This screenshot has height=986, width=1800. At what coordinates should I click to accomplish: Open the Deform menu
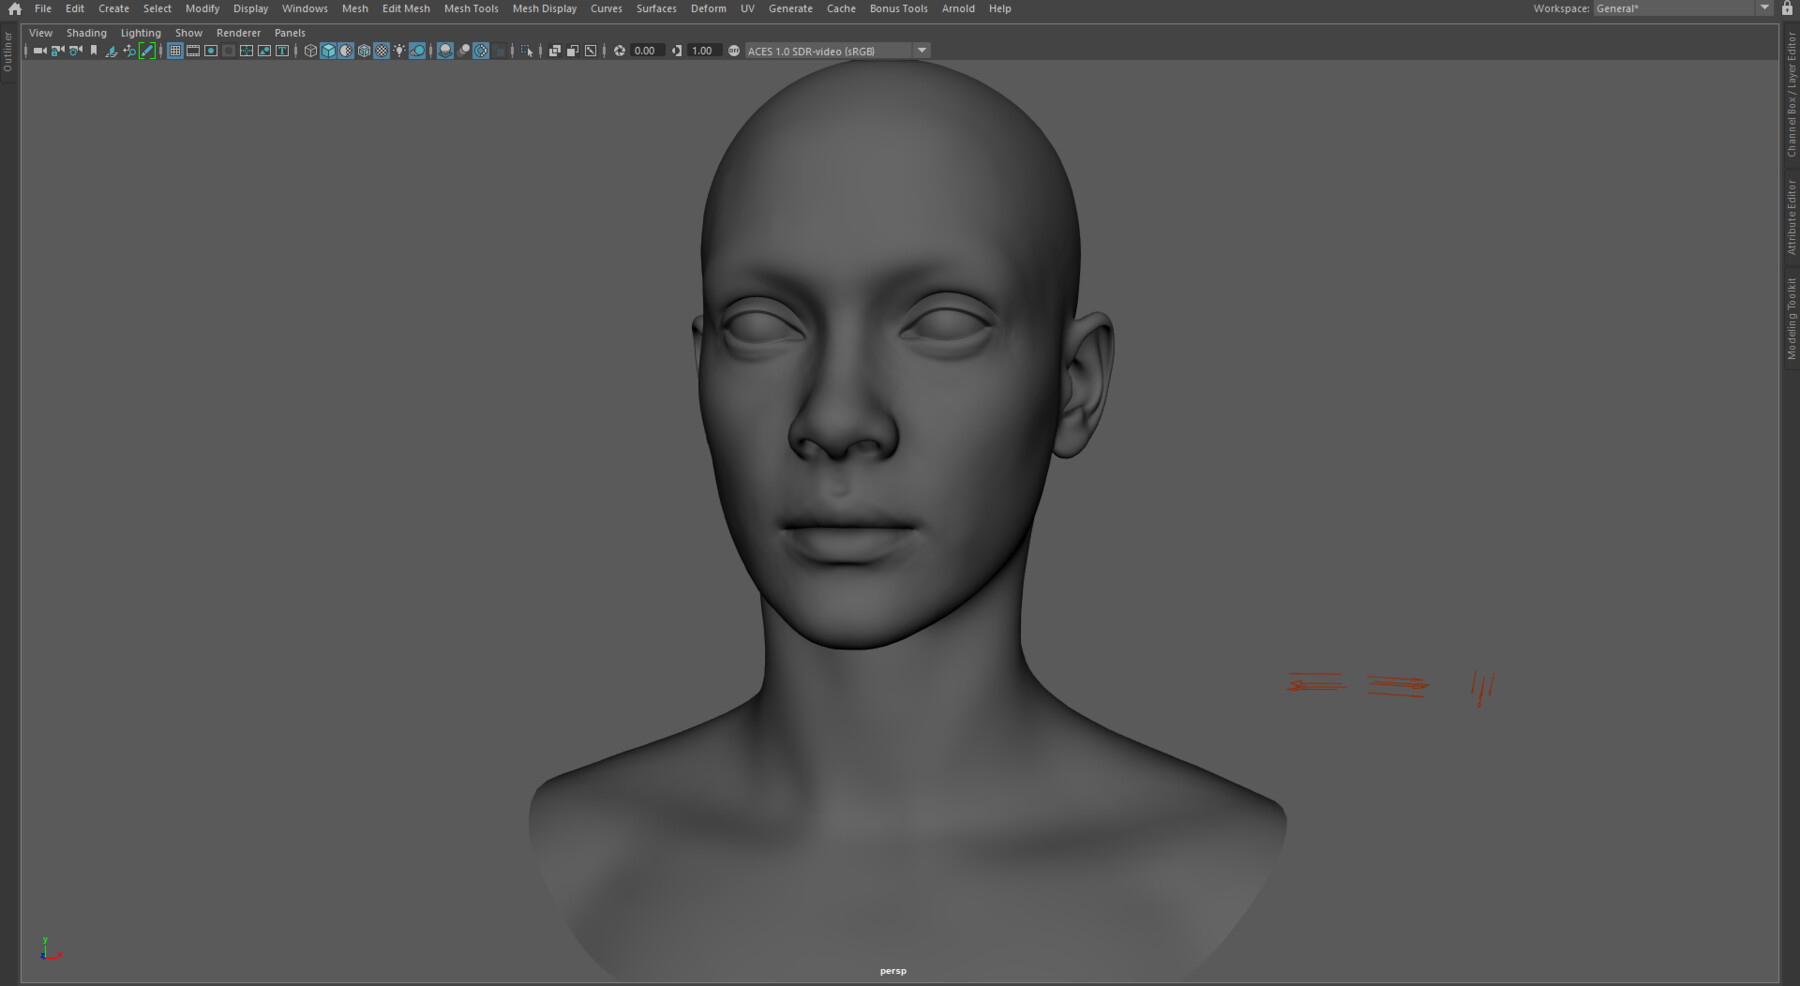708,8
